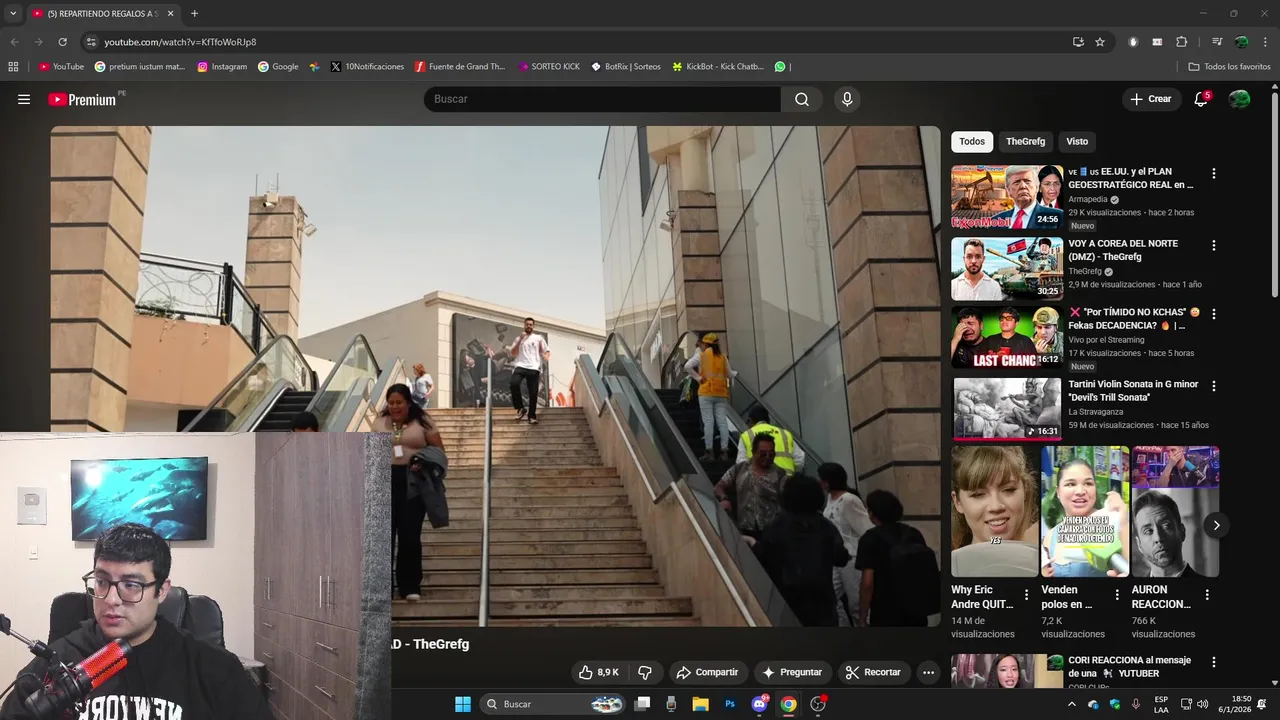Click the browser Back arrow
This screenshot has height=720, width=1280.
[x=14, y=42]
